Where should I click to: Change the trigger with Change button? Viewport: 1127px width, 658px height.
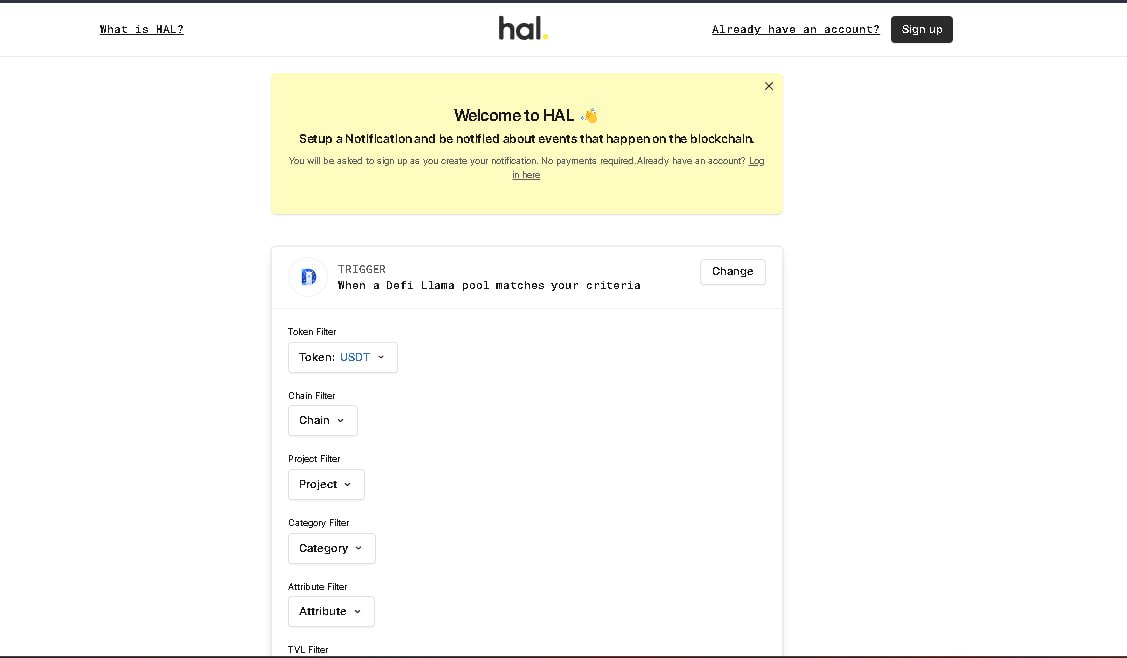(732, 272)
